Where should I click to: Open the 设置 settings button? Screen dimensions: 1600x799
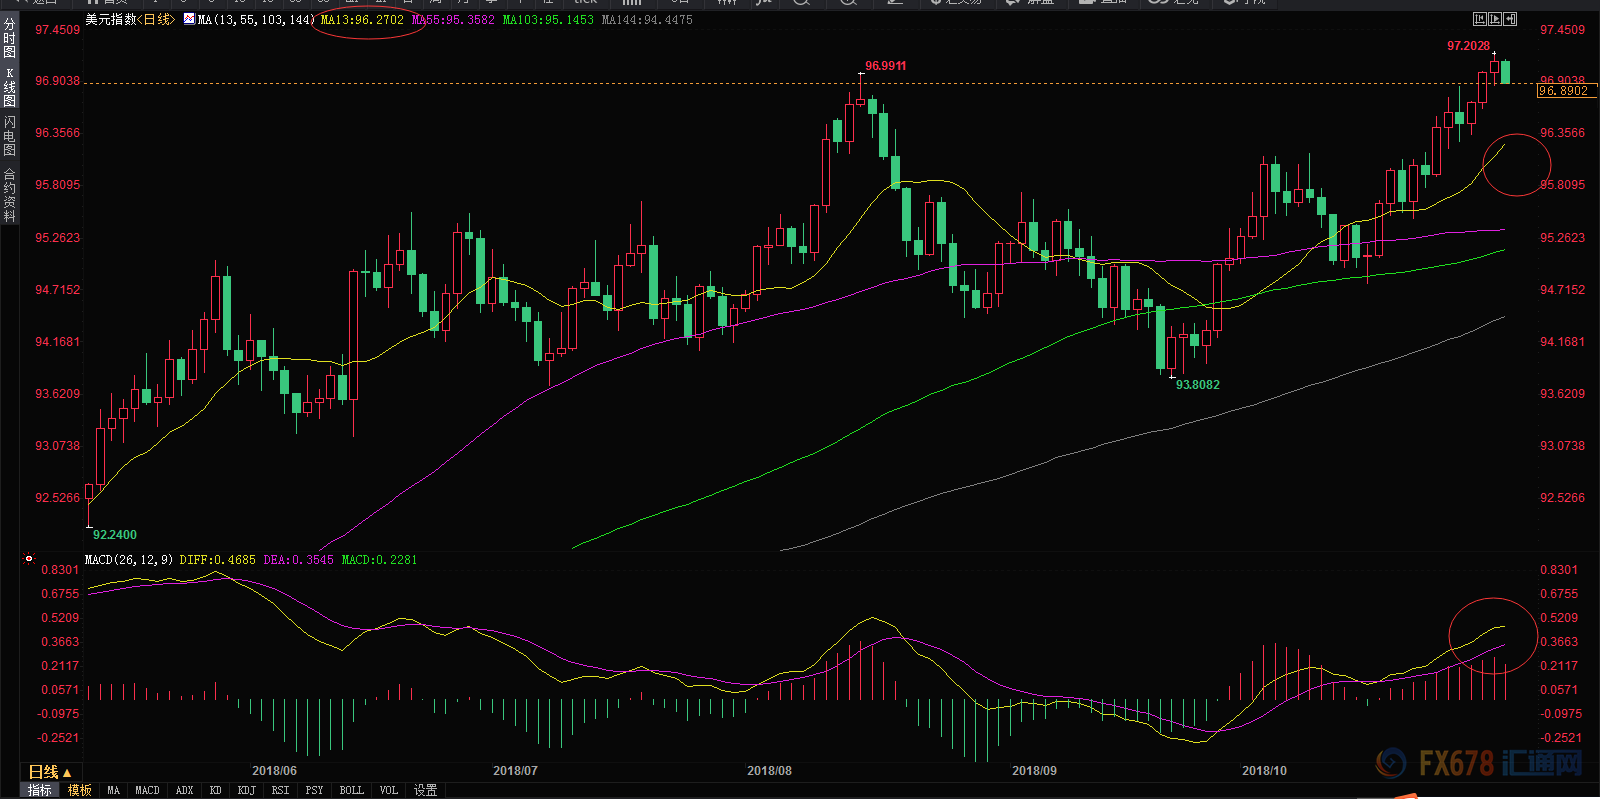click(426, 790)
